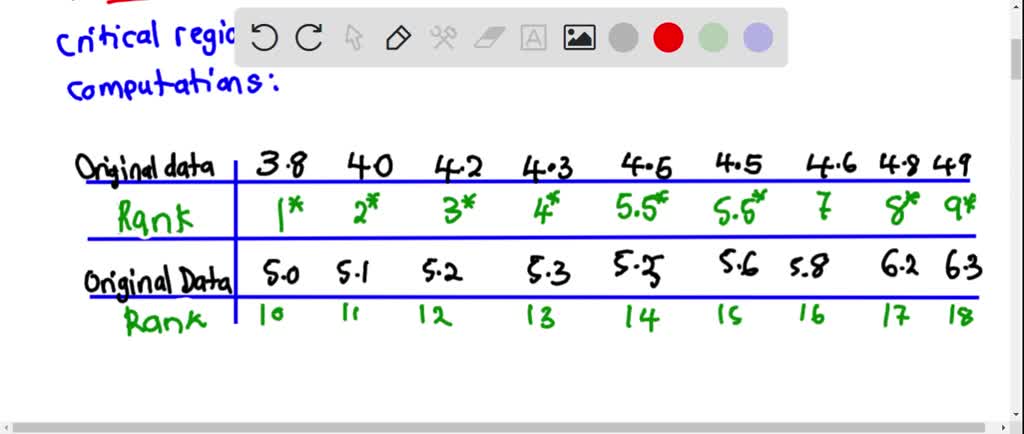This screenshot has width=1024, height=434.
Task: Click the green rank 18
Action: click(x=961, y=317)
